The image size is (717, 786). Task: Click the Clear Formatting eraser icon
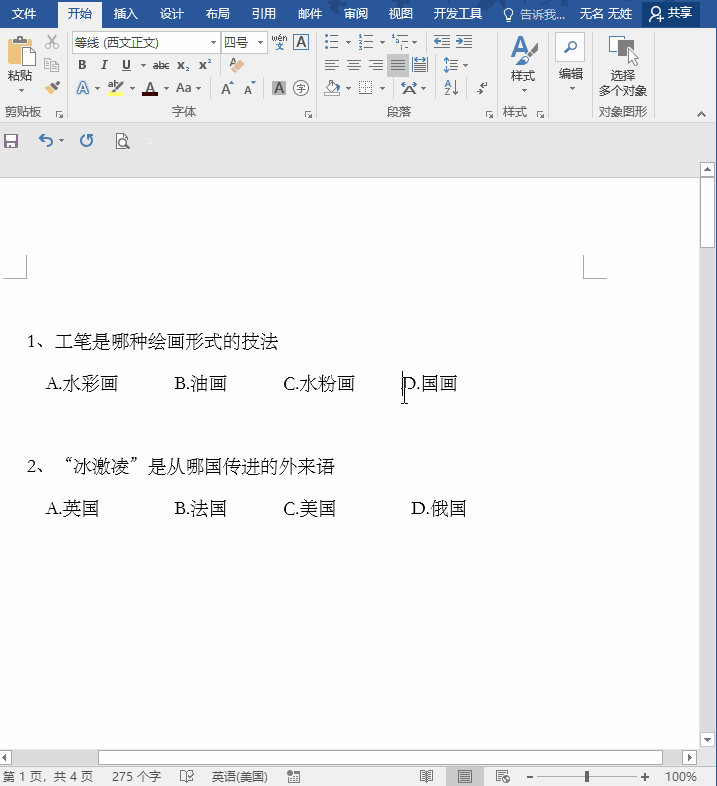(236, 65)
